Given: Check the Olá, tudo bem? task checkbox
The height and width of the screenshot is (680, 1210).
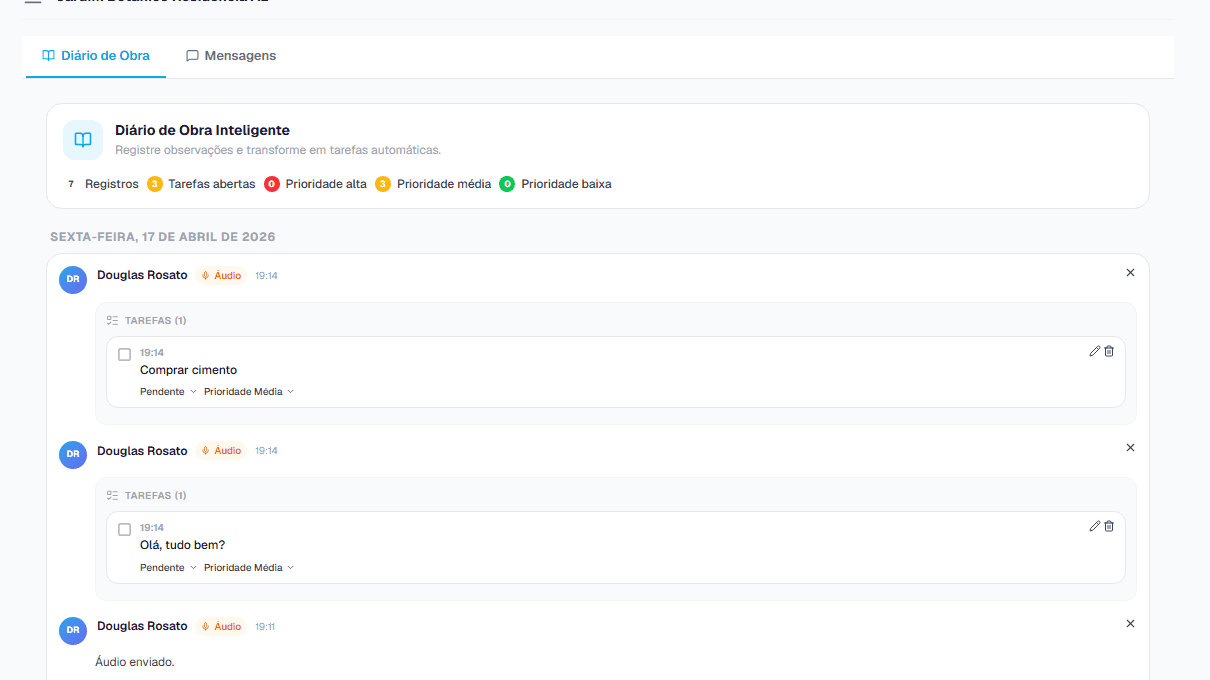Looking at the screenshot, I should coord(125,529).
